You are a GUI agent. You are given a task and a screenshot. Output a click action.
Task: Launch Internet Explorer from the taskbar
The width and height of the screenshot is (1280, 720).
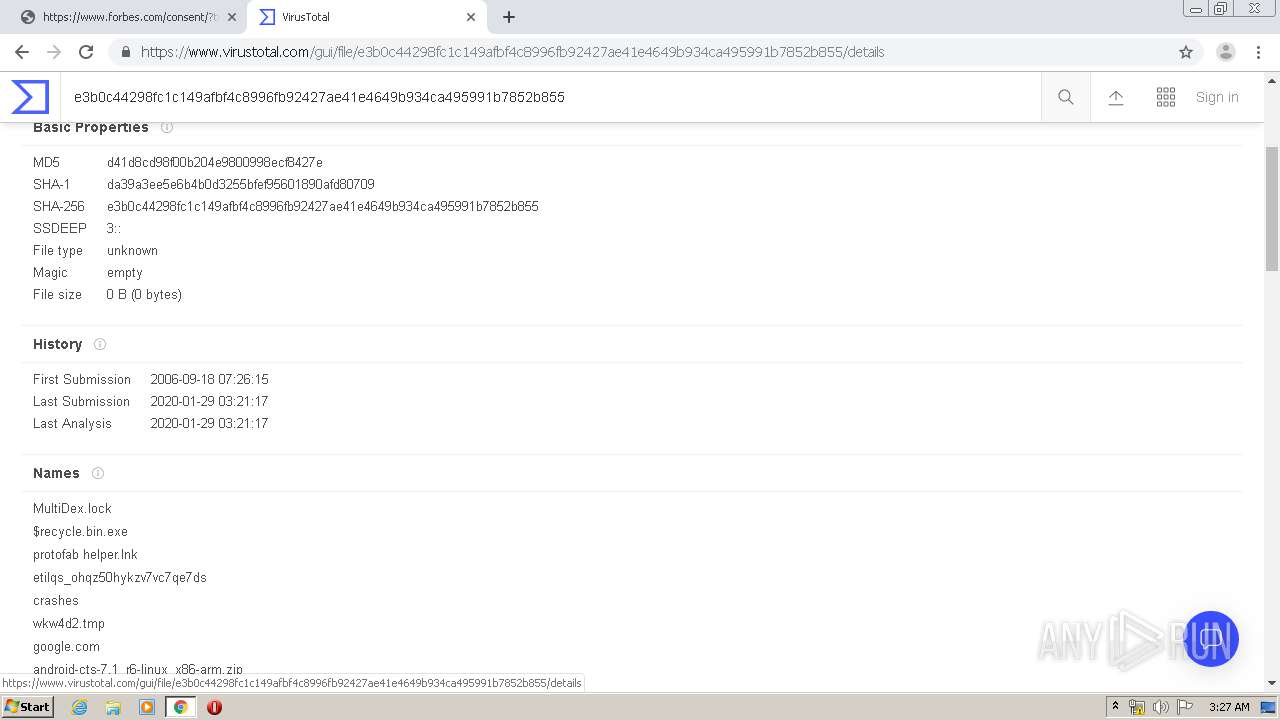pos(80,706)
